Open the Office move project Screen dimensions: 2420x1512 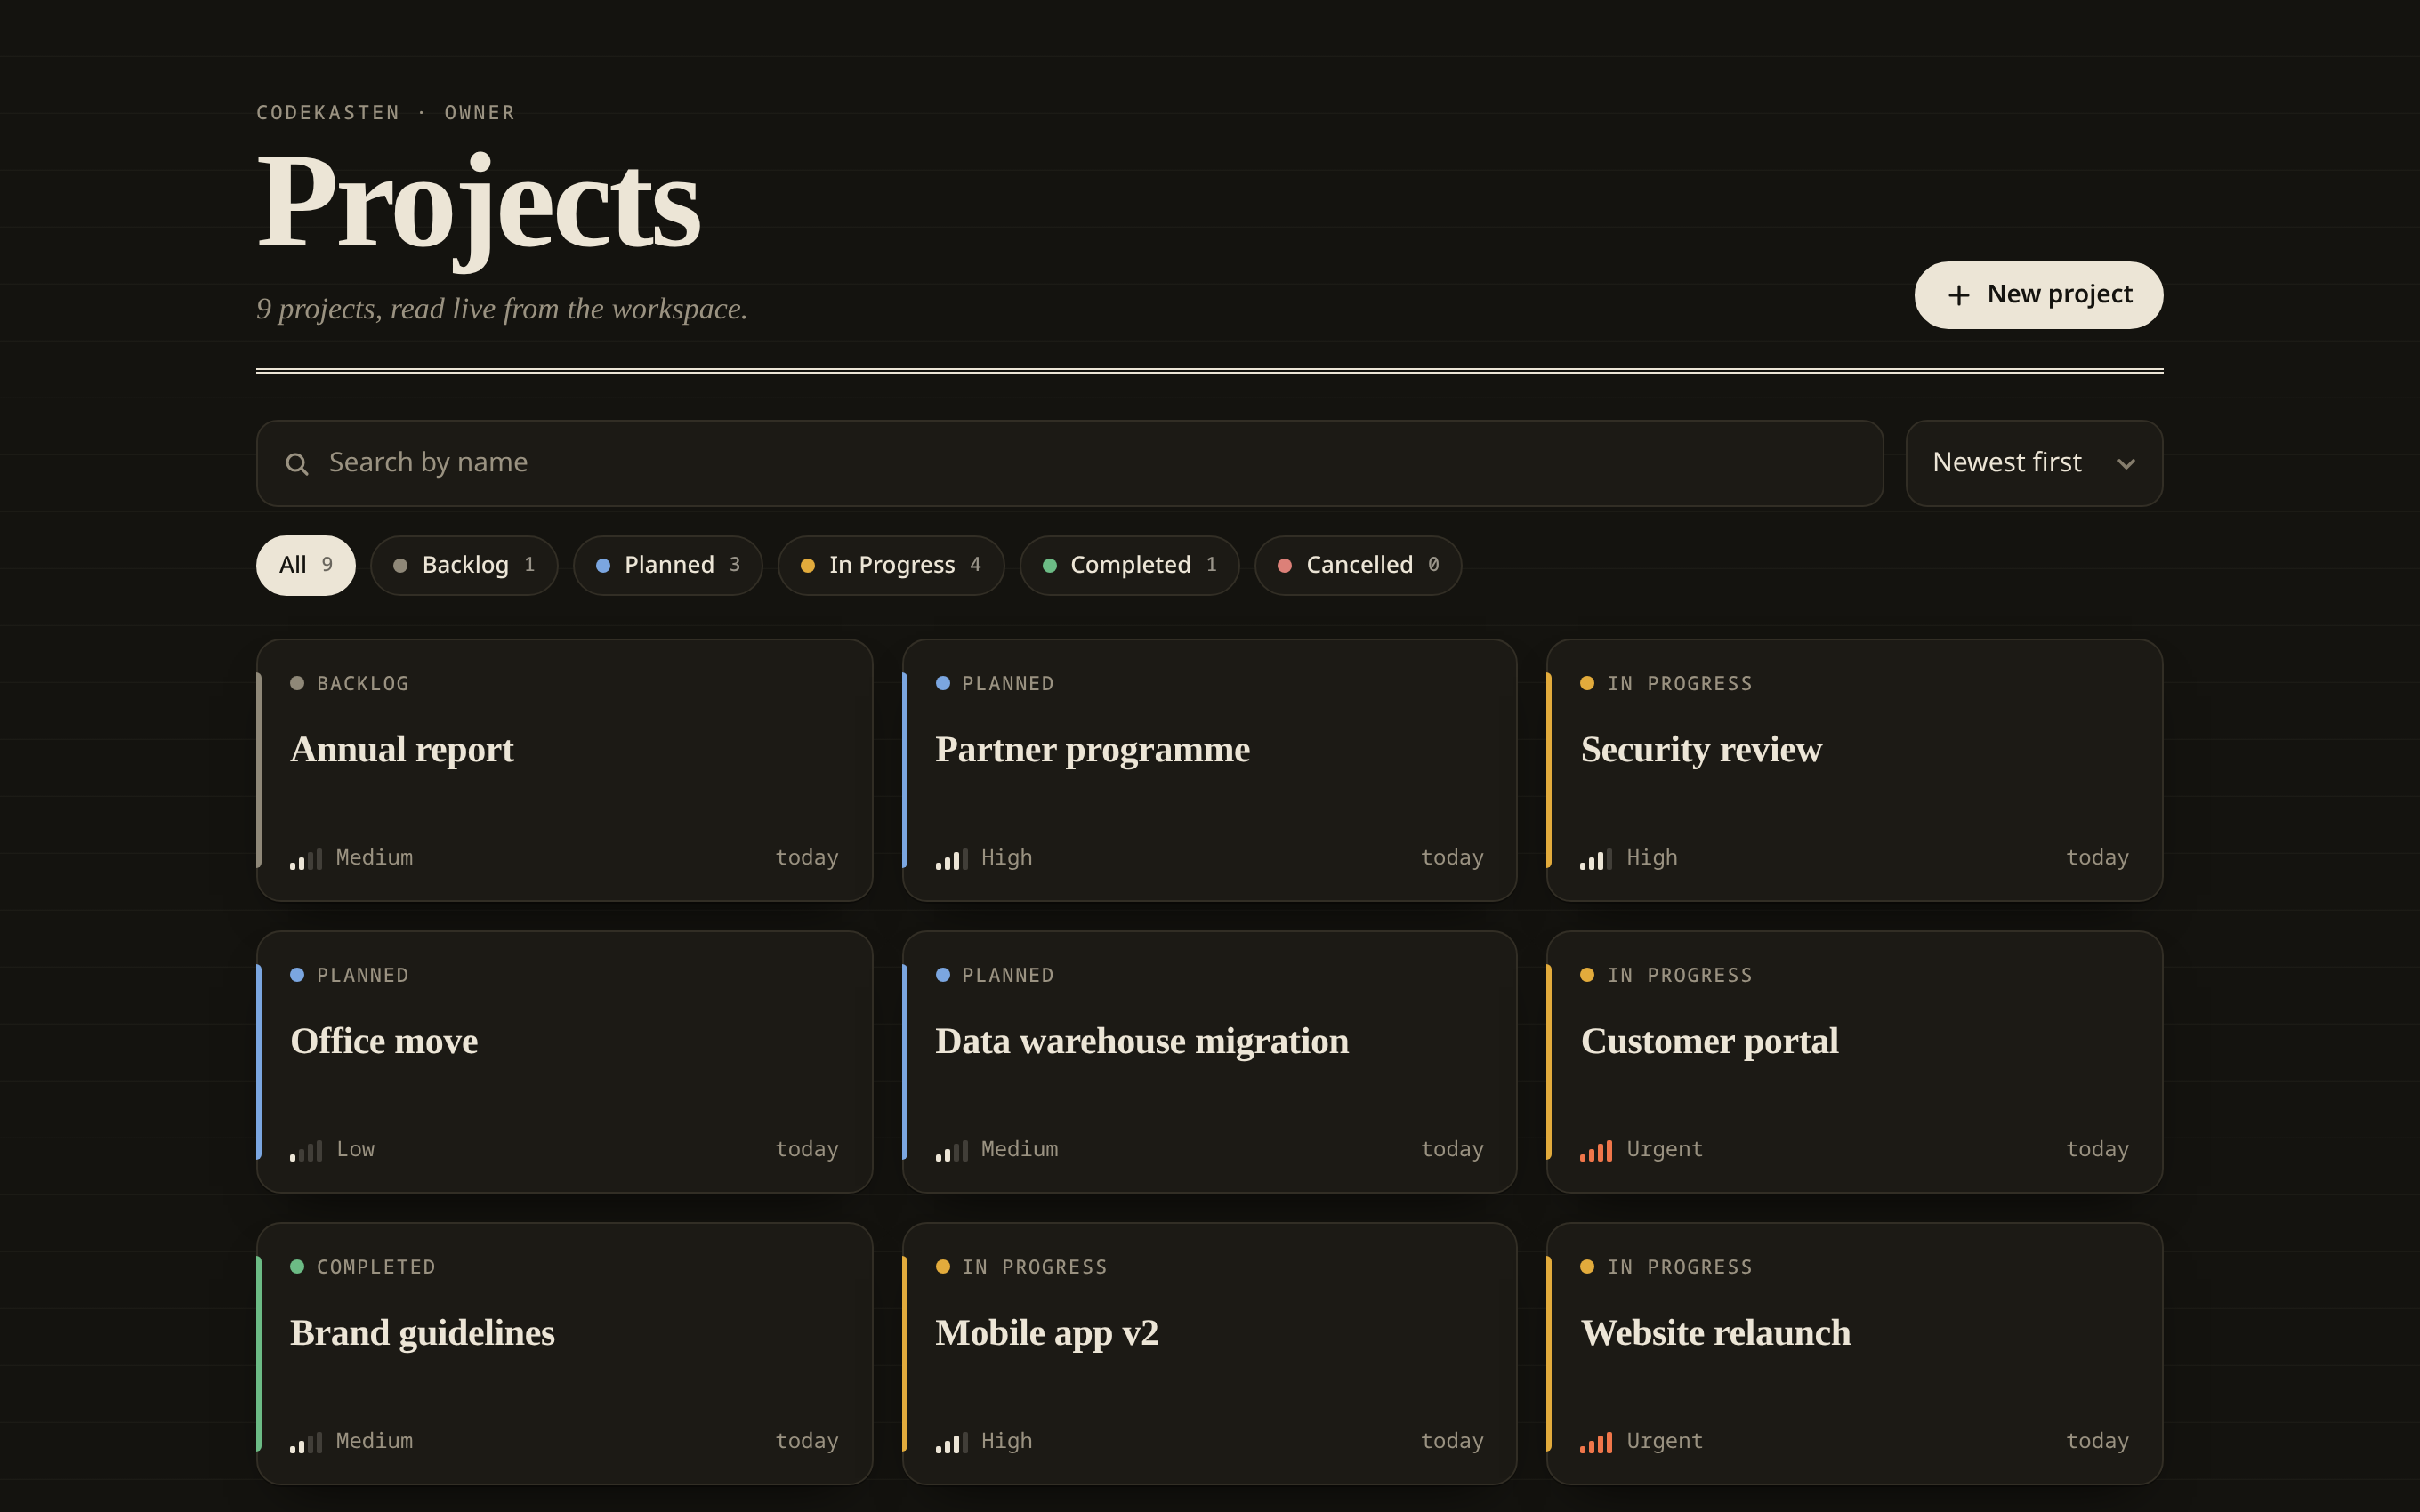[x=564, y=1062]
